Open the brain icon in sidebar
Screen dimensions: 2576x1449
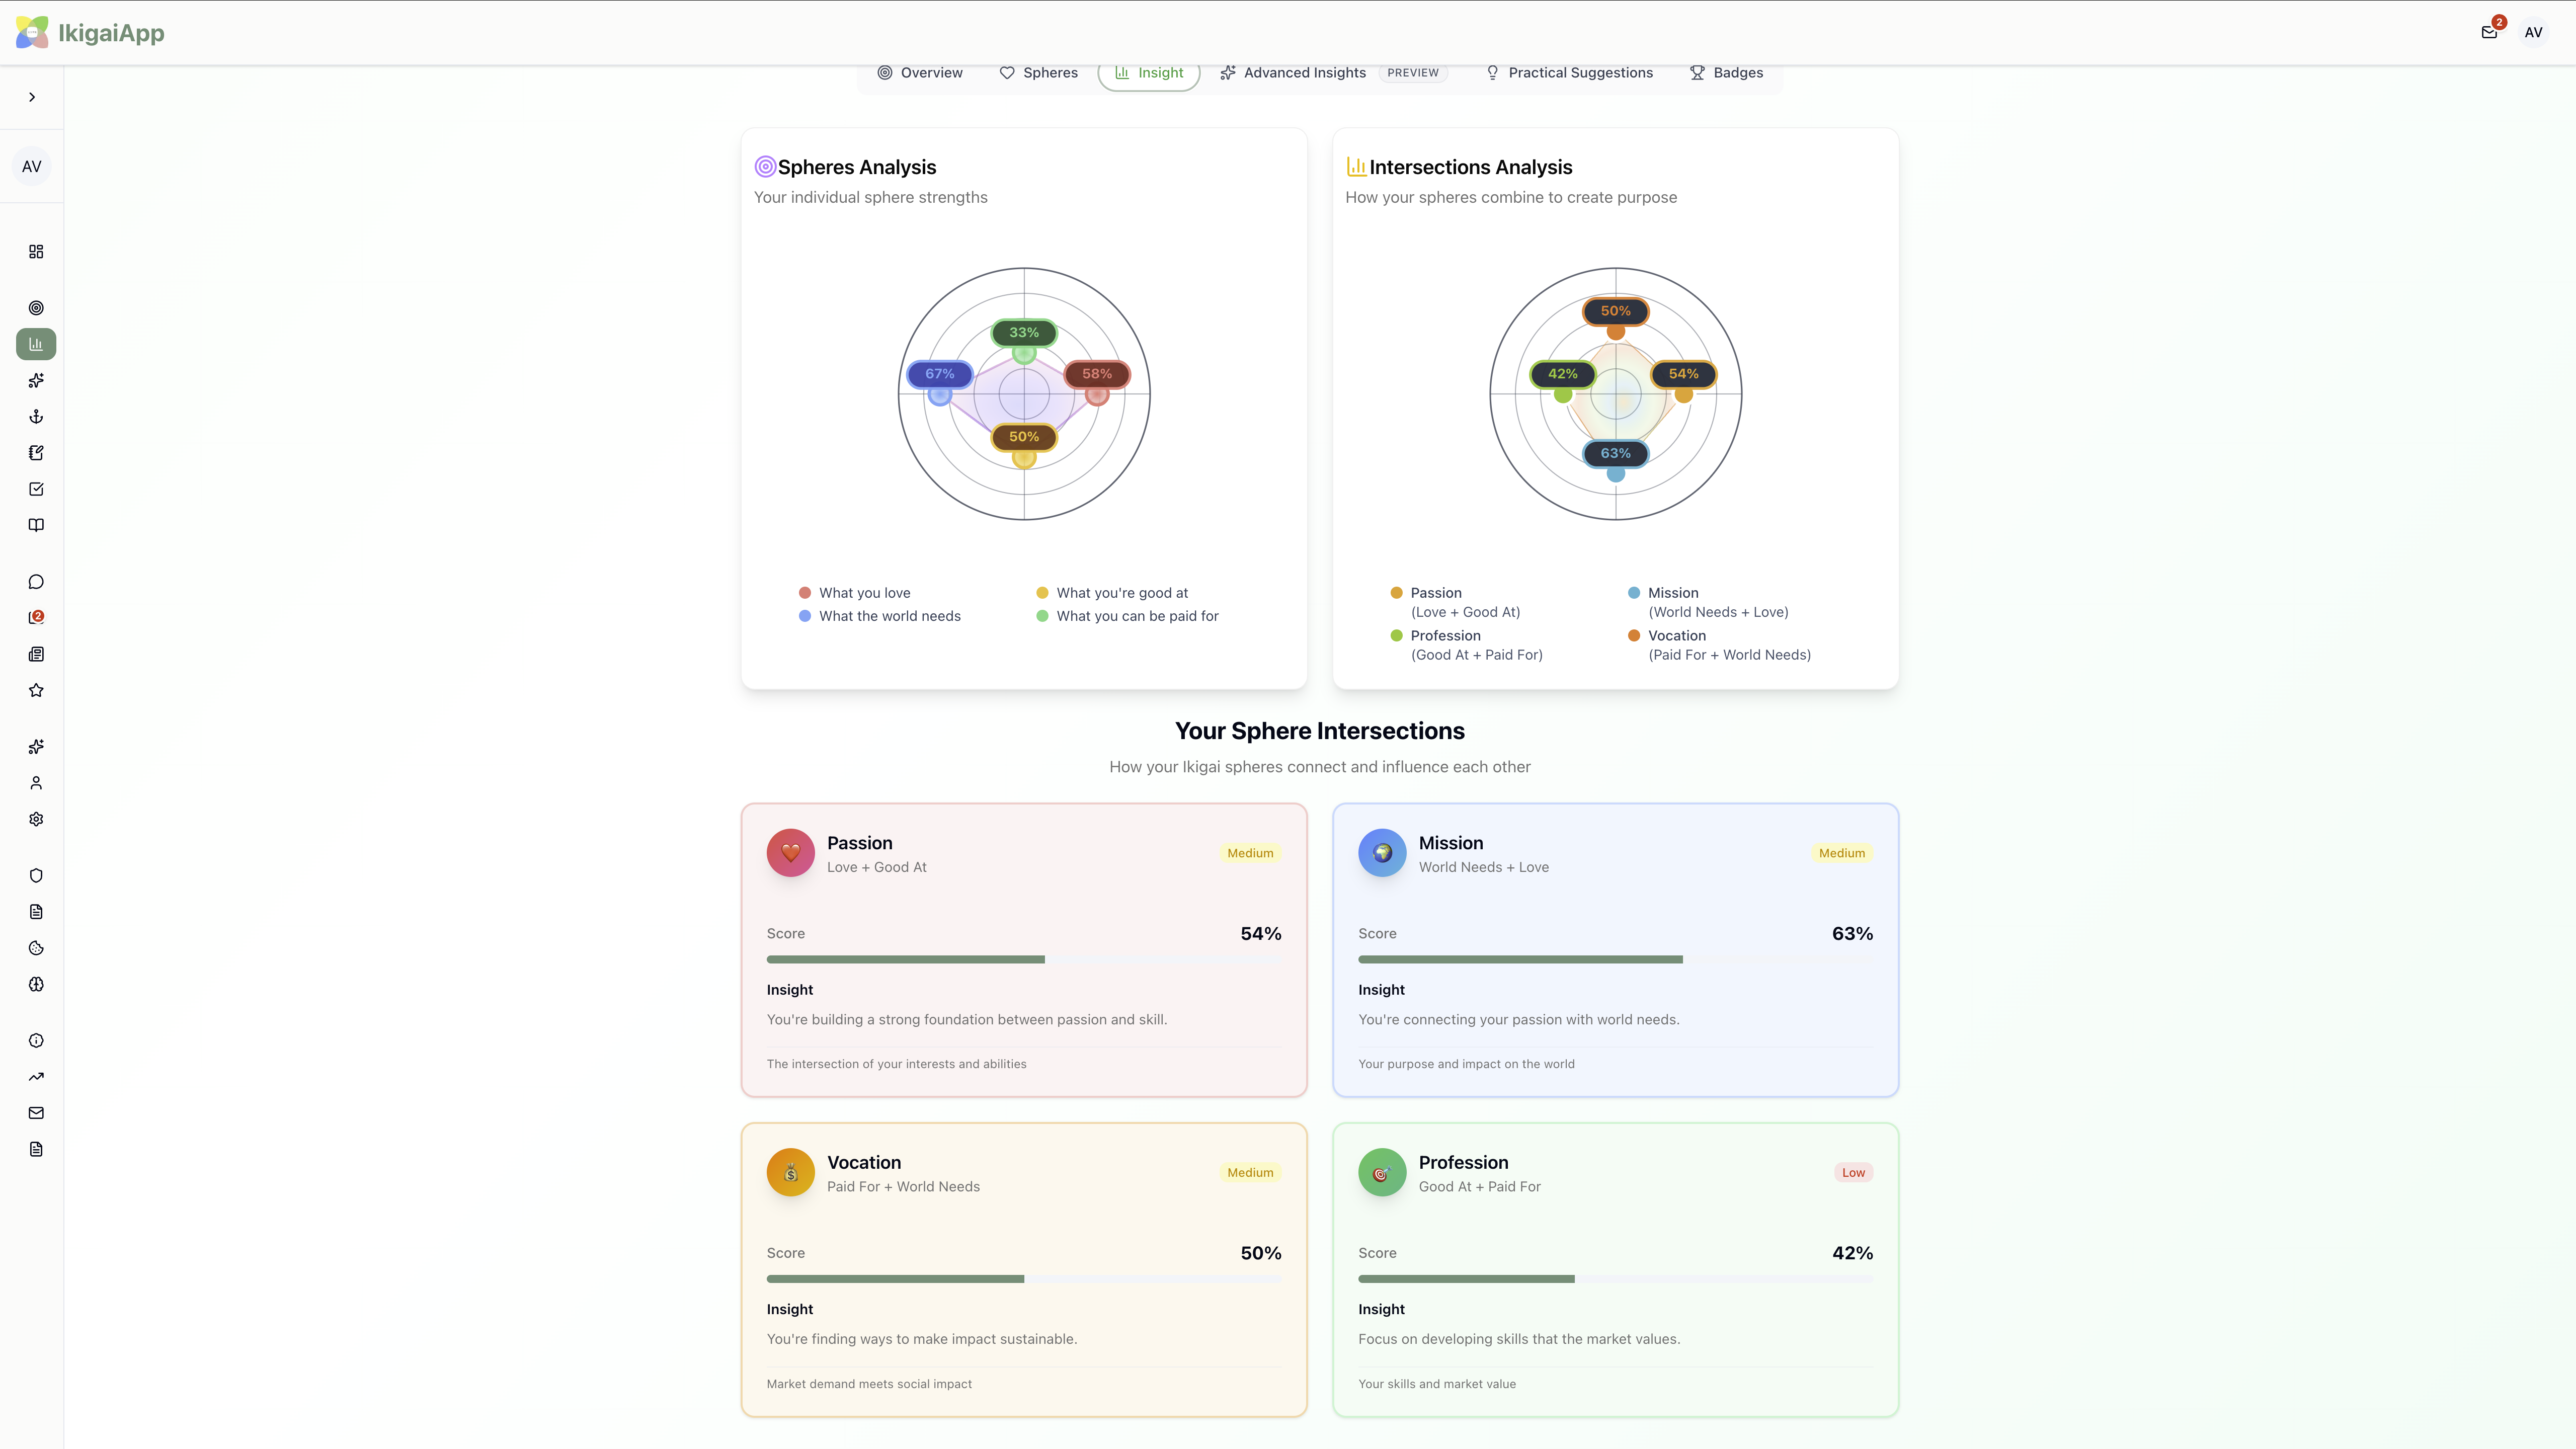36,984
